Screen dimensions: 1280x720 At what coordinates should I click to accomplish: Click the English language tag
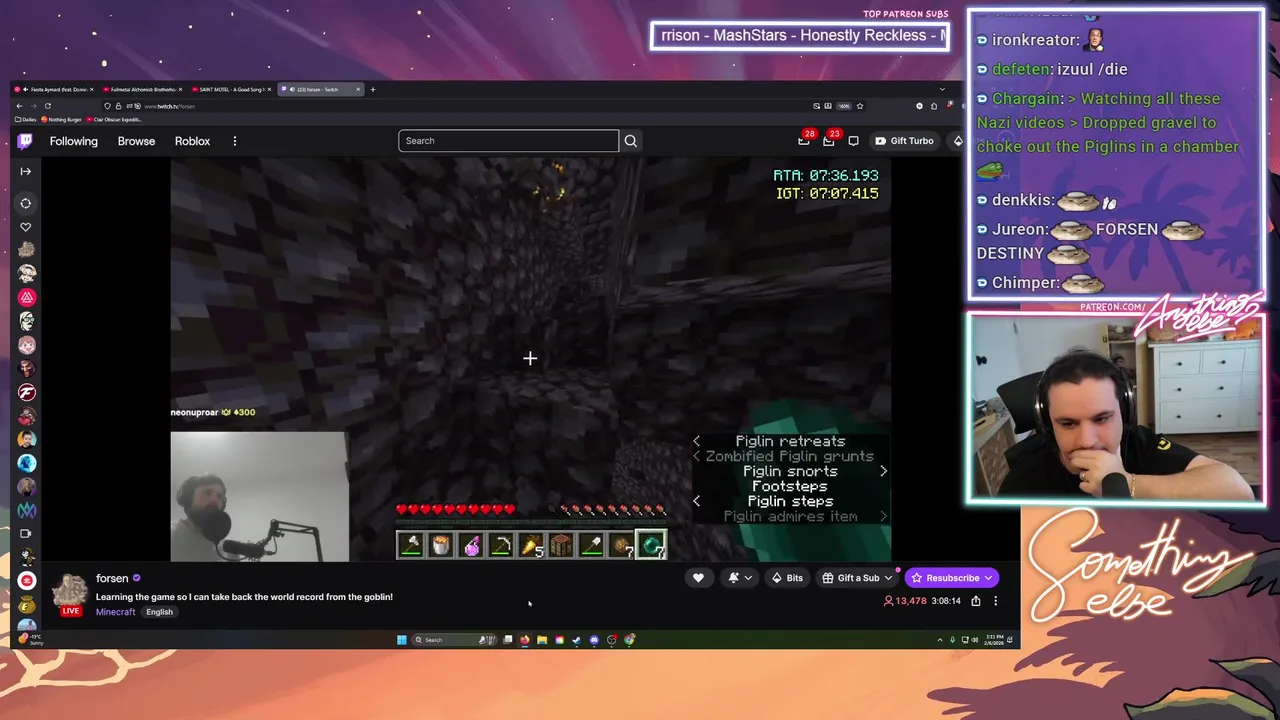point(159,612)
